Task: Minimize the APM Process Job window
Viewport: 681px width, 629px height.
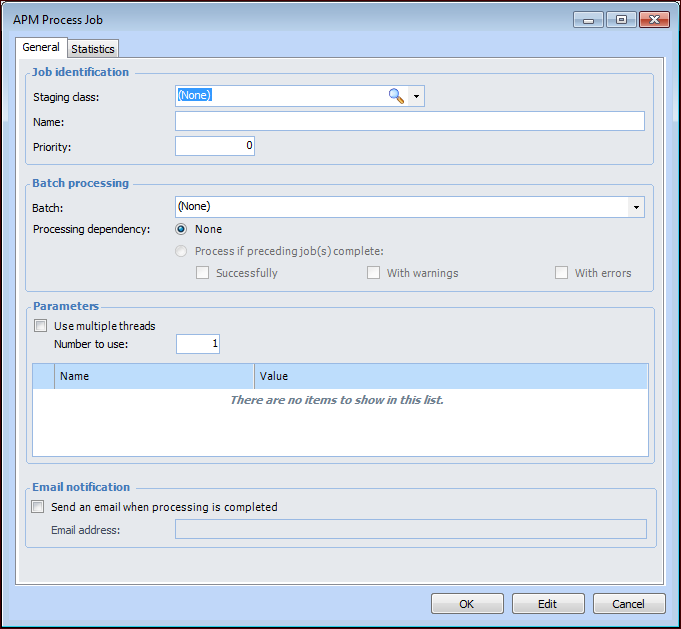Action: click(588, 20)
